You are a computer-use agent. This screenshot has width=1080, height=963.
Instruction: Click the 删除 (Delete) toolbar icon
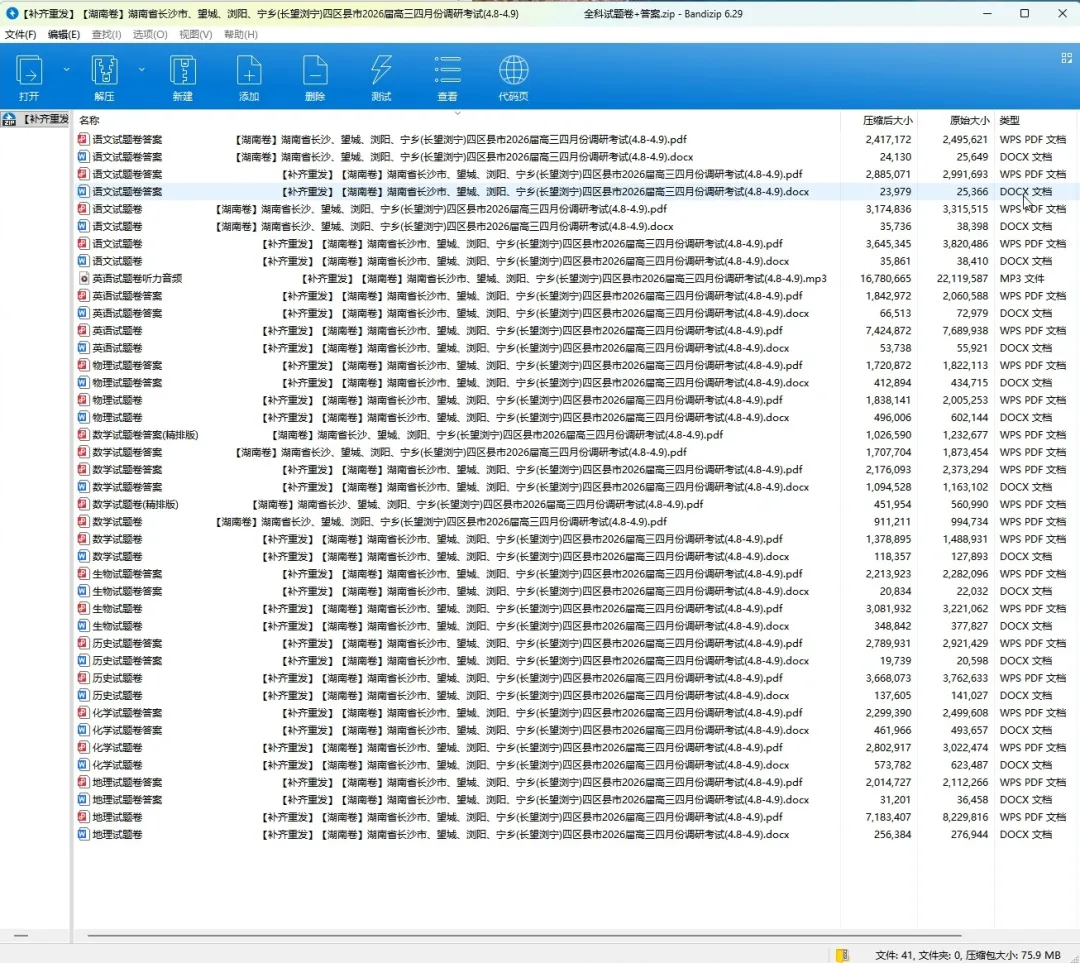pyautogui.click(x=315, y=78)
